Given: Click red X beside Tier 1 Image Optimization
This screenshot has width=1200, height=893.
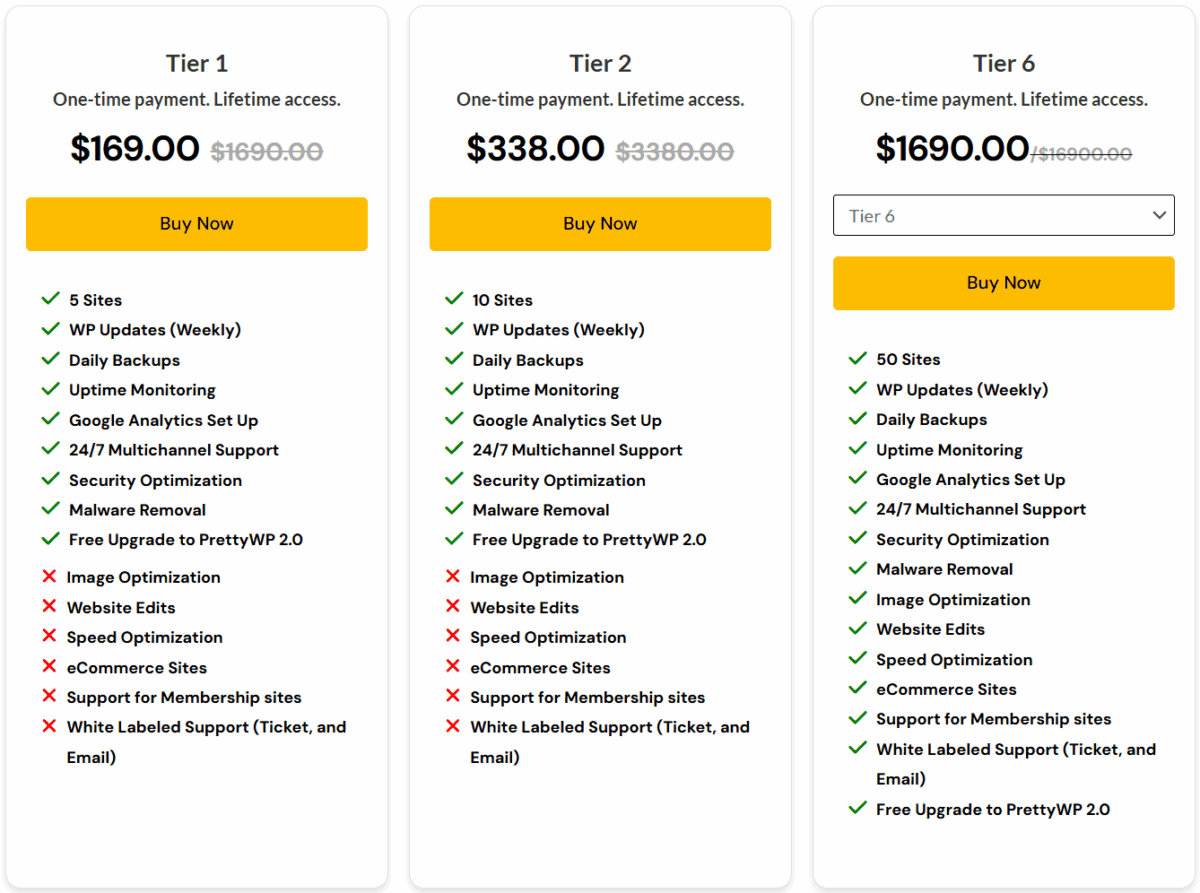Looking at the screenshot, I should tap(49, 577).
